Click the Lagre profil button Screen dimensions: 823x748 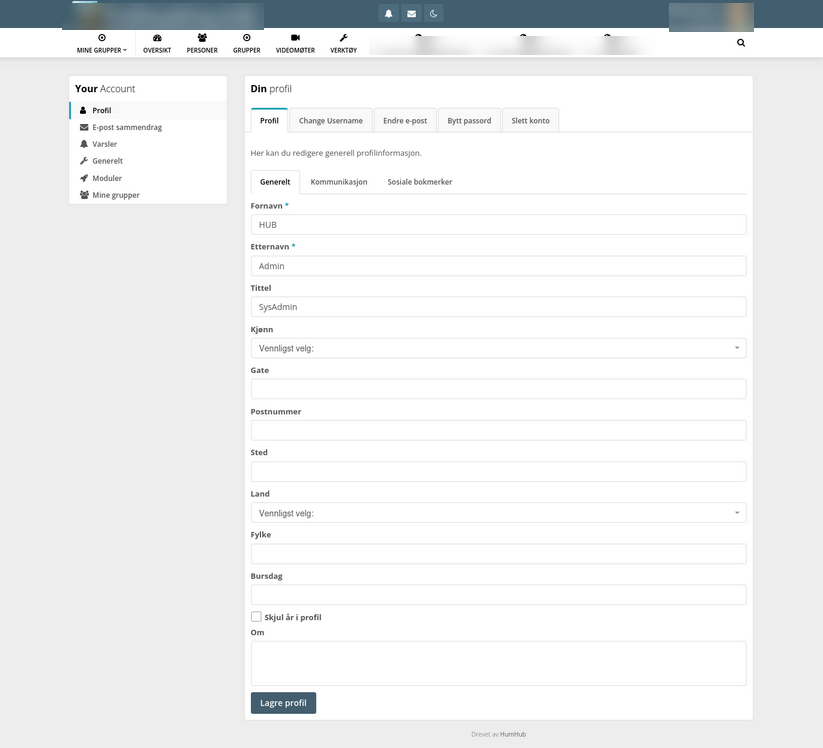tap(283, 703)
